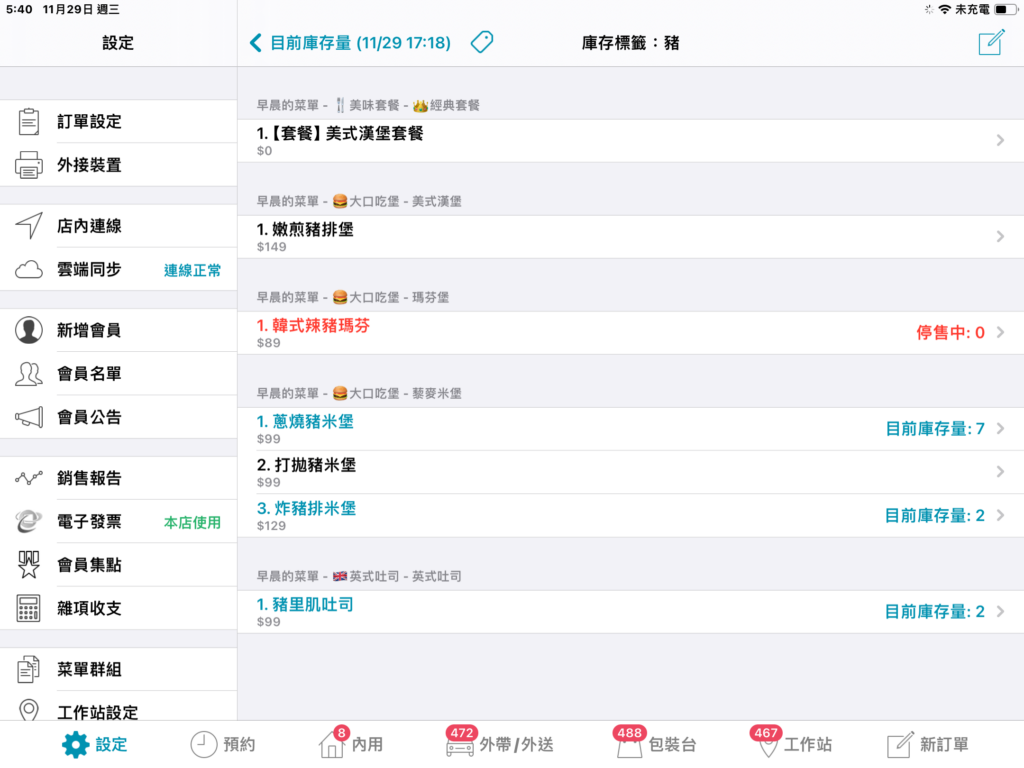Tap the 包裝台 bag icon with badge 488
The image size is (1024, 768).
click(629, 747)
